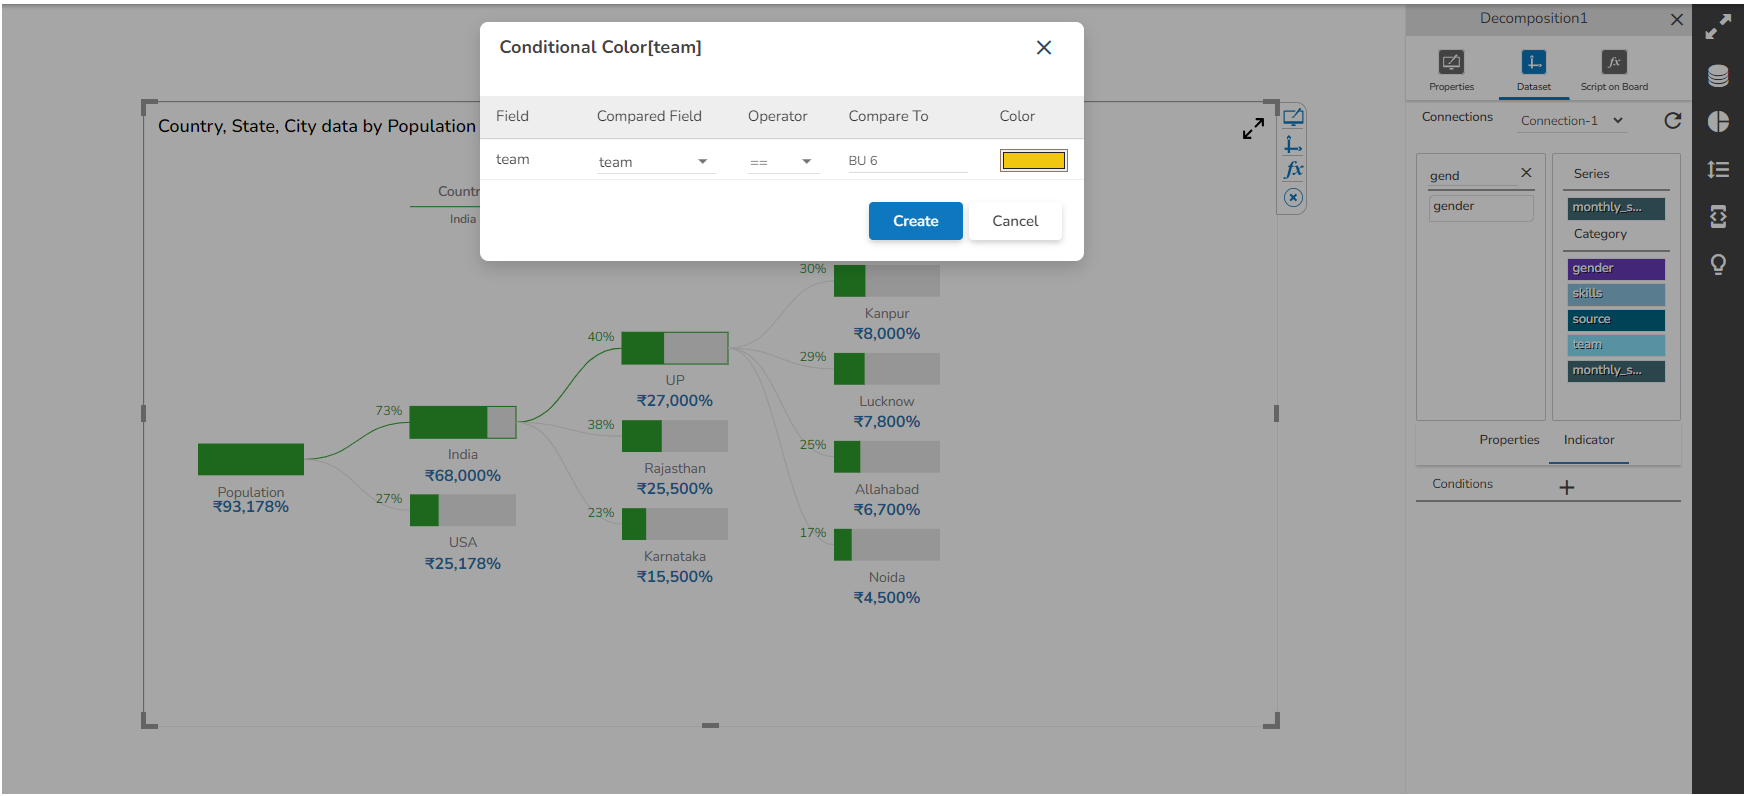Click the Conditions label
The height and width of the screenshot is (796, 1746).
tap(1462, 484)
